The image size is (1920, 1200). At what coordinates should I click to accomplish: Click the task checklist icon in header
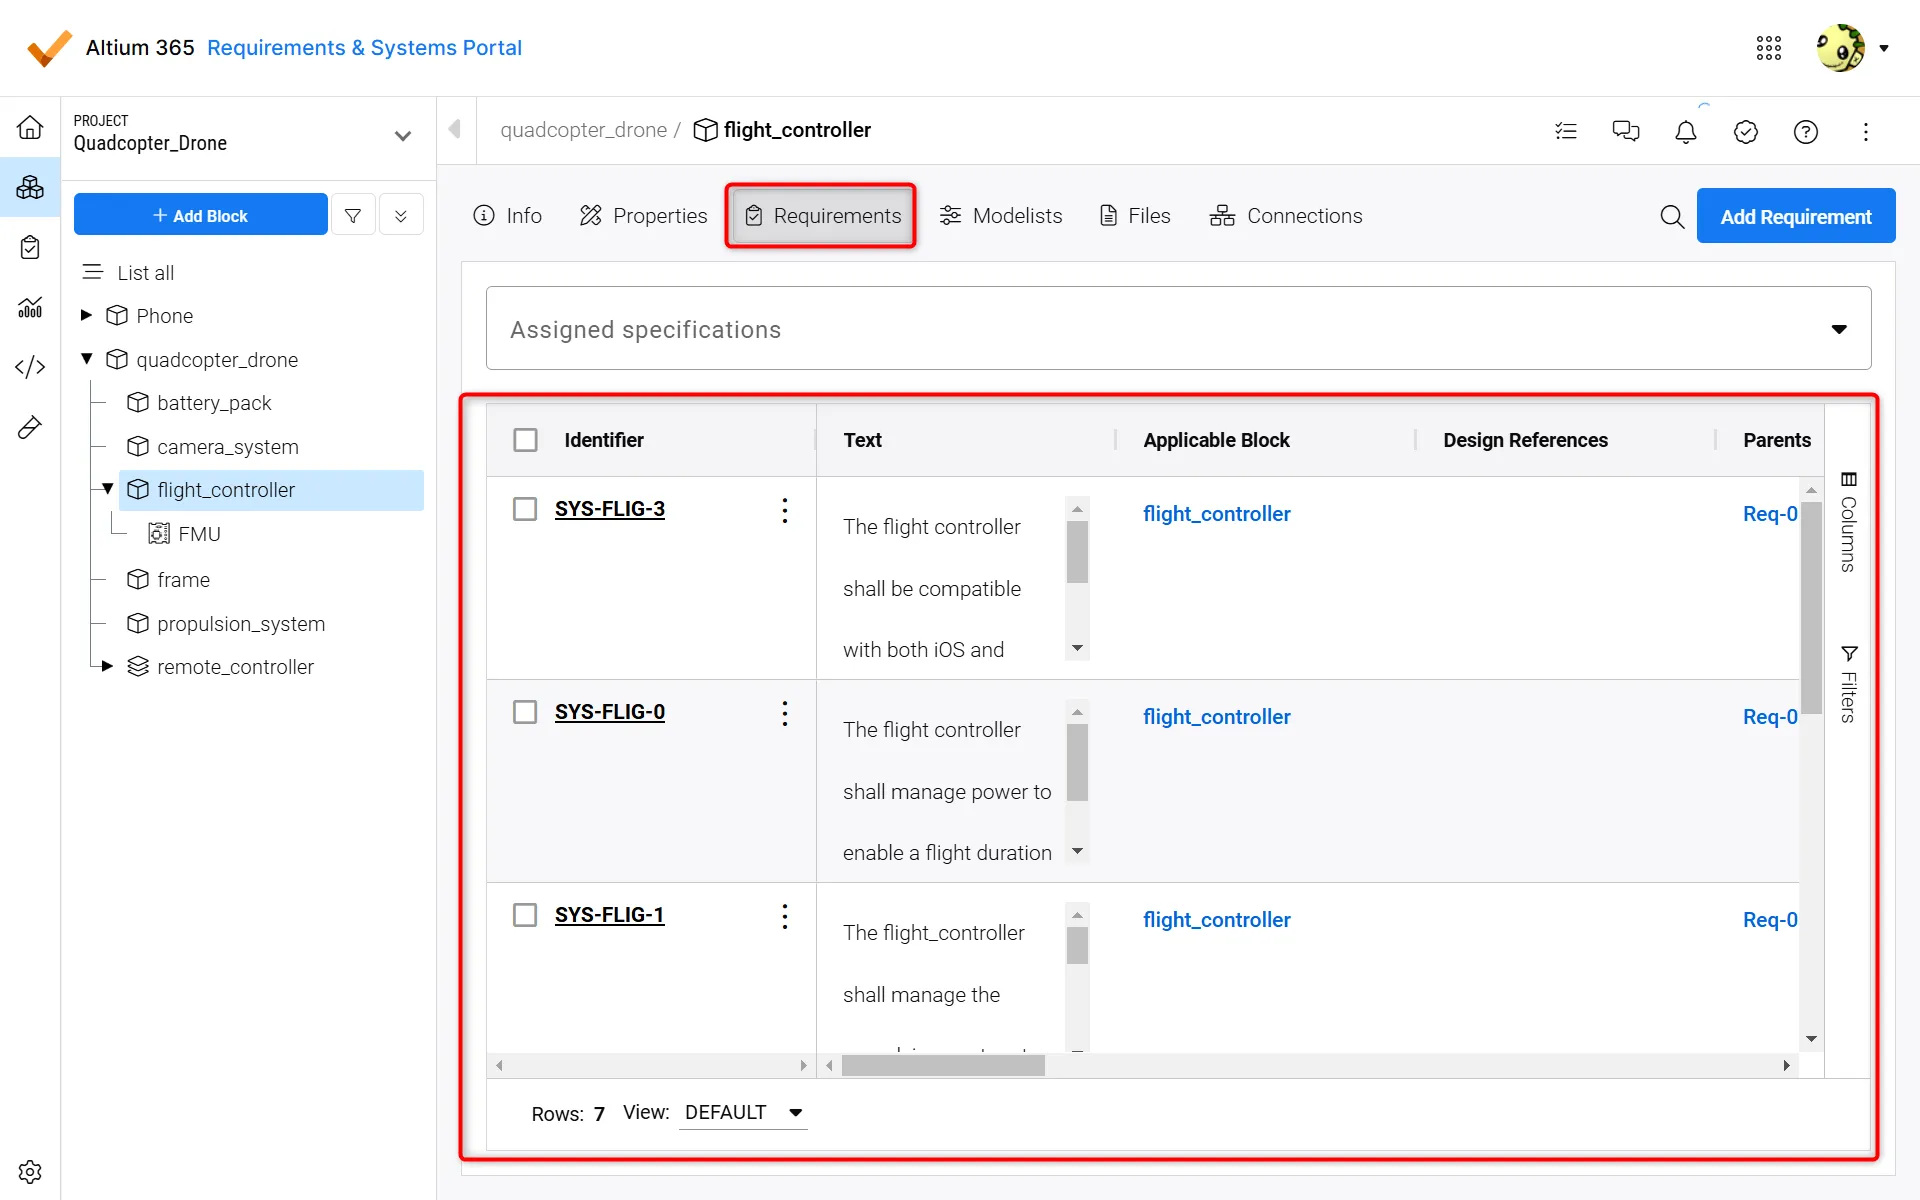[x=1566, y=132]
